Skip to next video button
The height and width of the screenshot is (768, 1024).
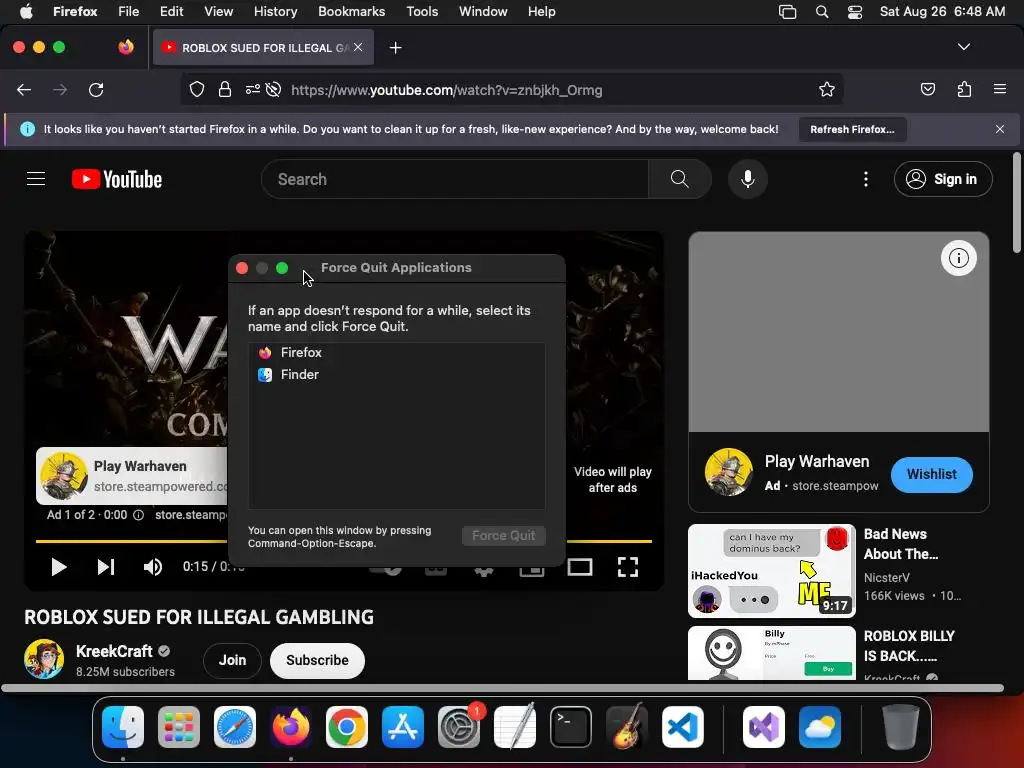(x=106, y=567)
